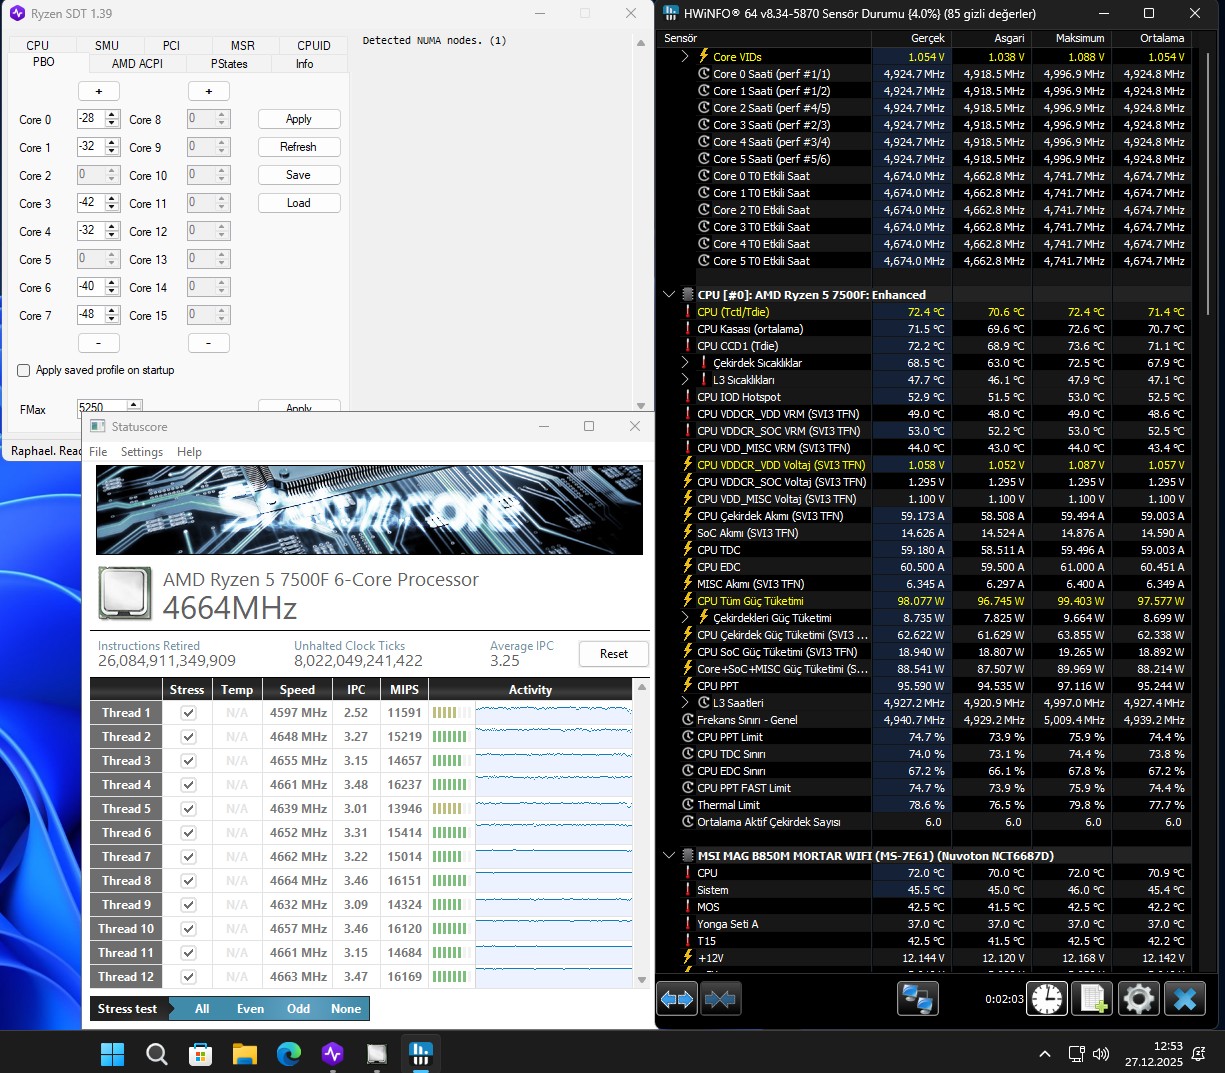Image resolution: width=1225 pixels, height=1073 pixels.
Task: Expand the Core VIDs sensor row
Action: click(685, 57)
